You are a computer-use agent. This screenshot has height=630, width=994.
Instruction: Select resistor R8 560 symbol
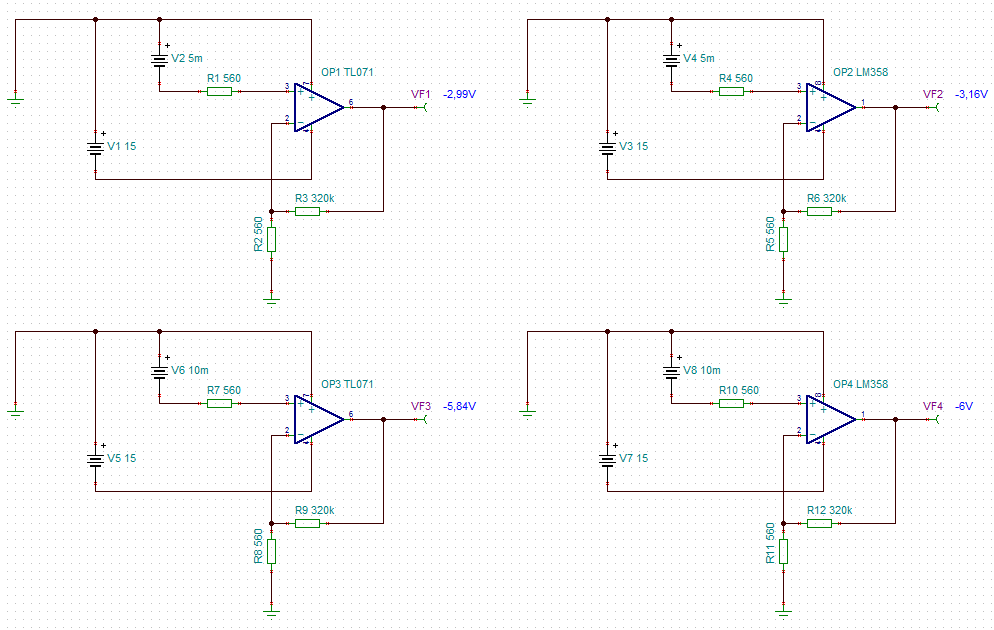pyautogui.click(x=271, y=551)
